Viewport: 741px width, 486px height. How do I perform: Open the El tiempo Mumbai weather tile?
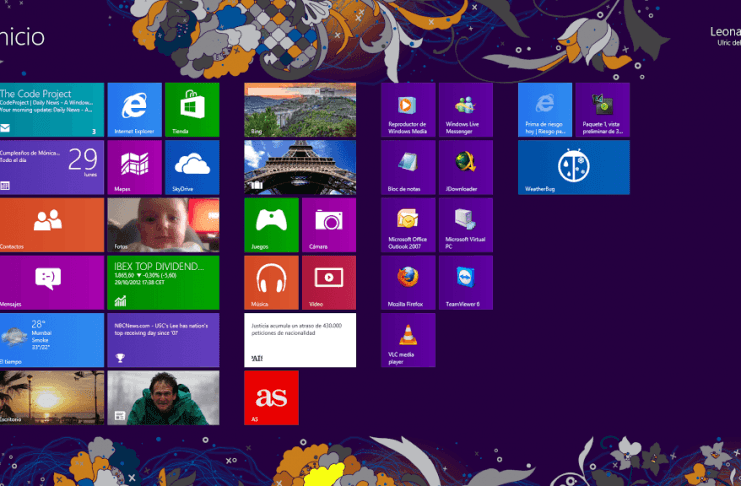[x=52, y=340]
